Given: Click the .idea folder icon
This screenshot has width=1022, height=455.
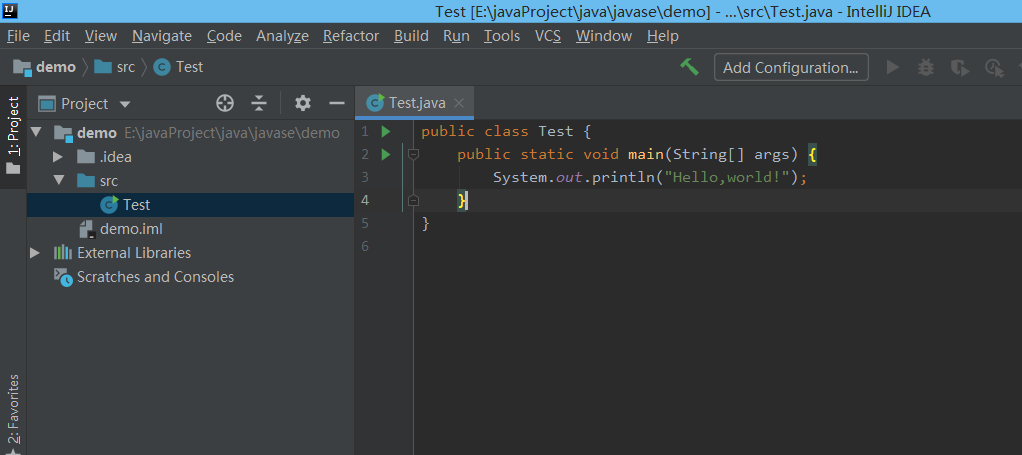Looking at the screenshot, I should point(86,156).
